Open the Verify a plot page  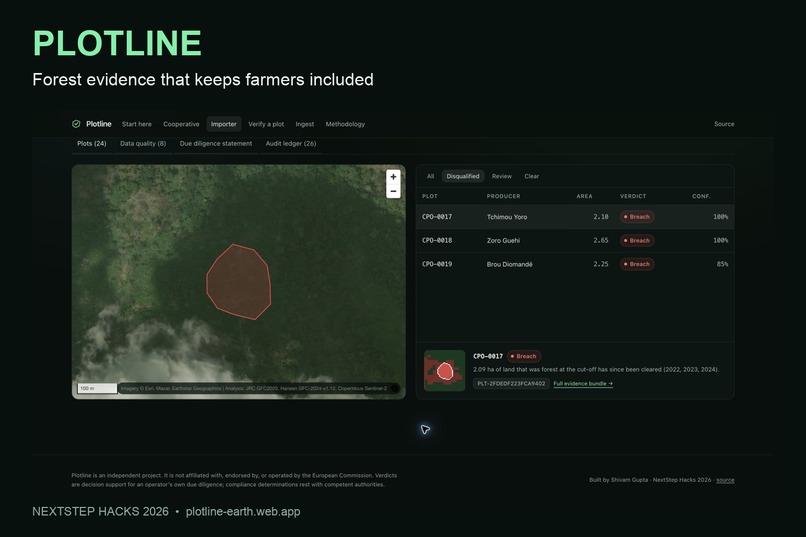pos(266,124)
